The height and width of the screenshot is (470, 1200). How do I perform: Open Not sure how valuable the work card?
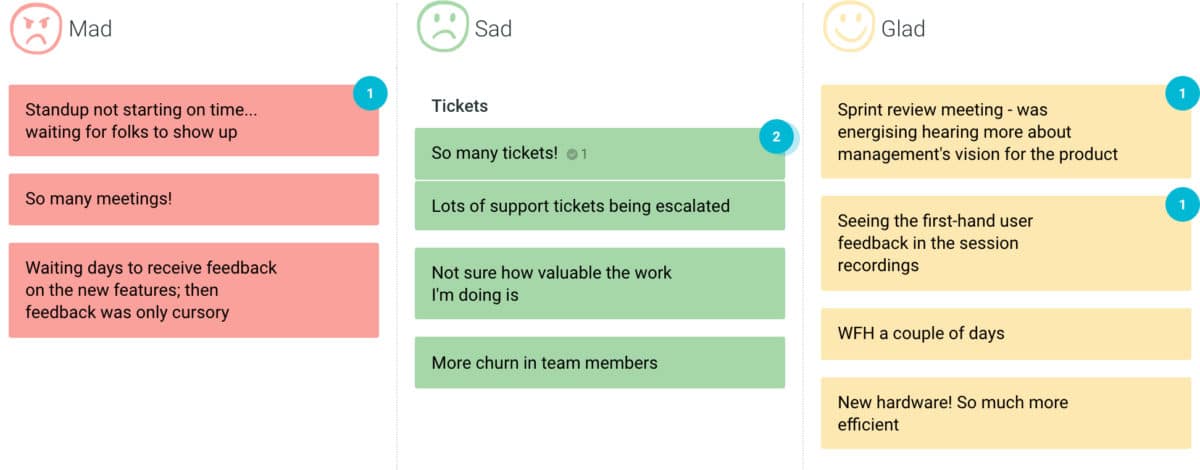(599, 284)
